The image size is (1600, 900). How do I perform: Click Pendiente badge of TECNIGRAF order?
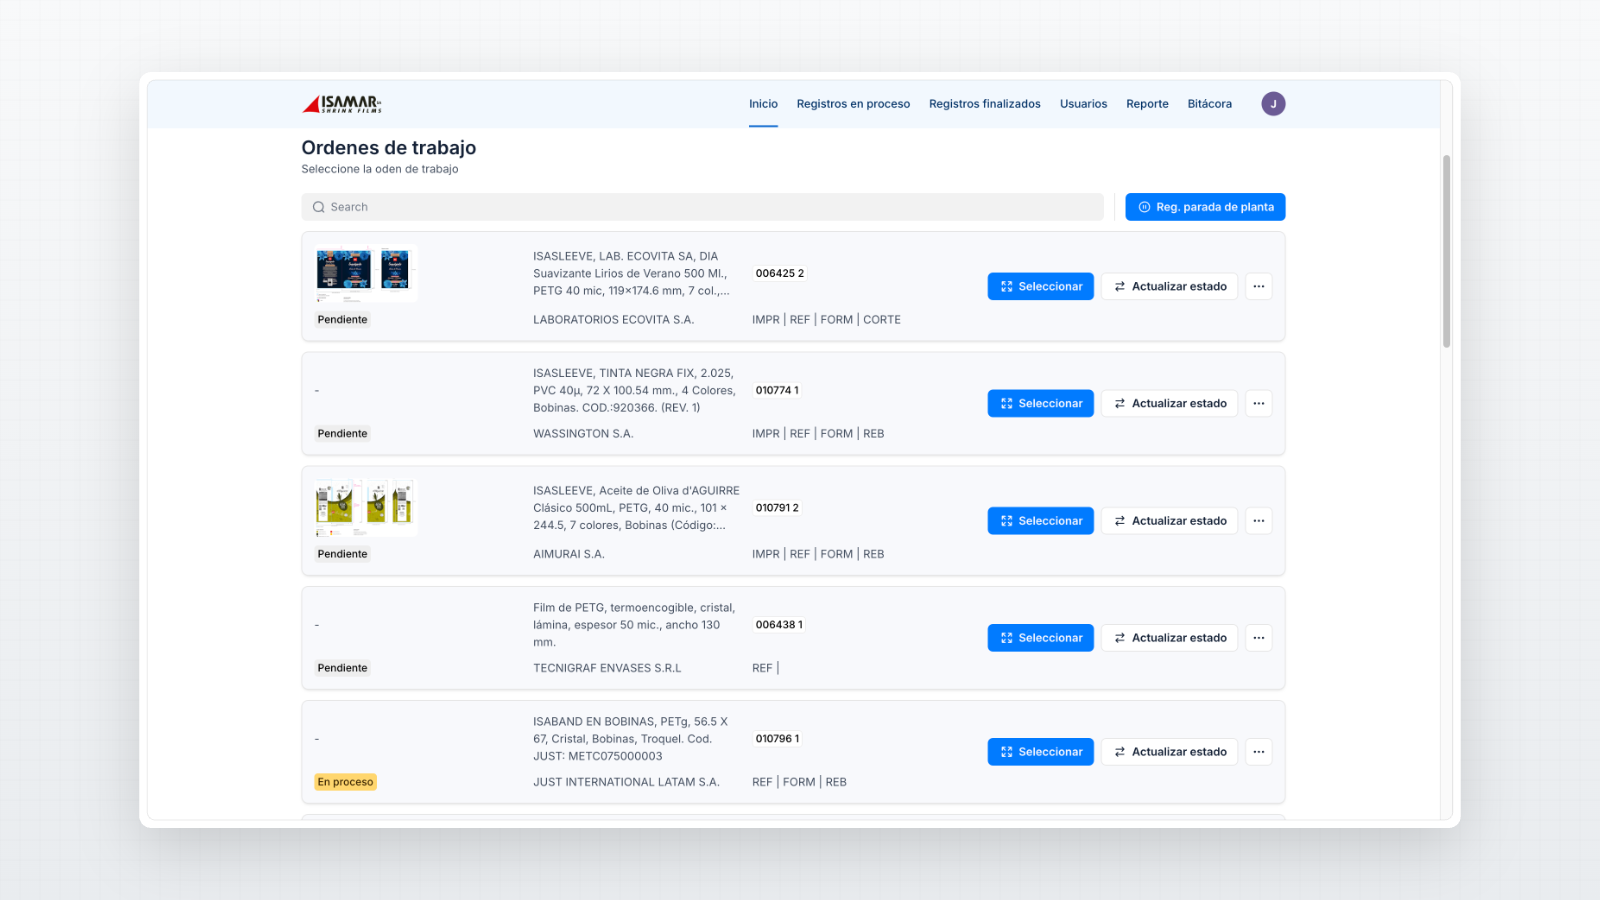click(342, 668)
